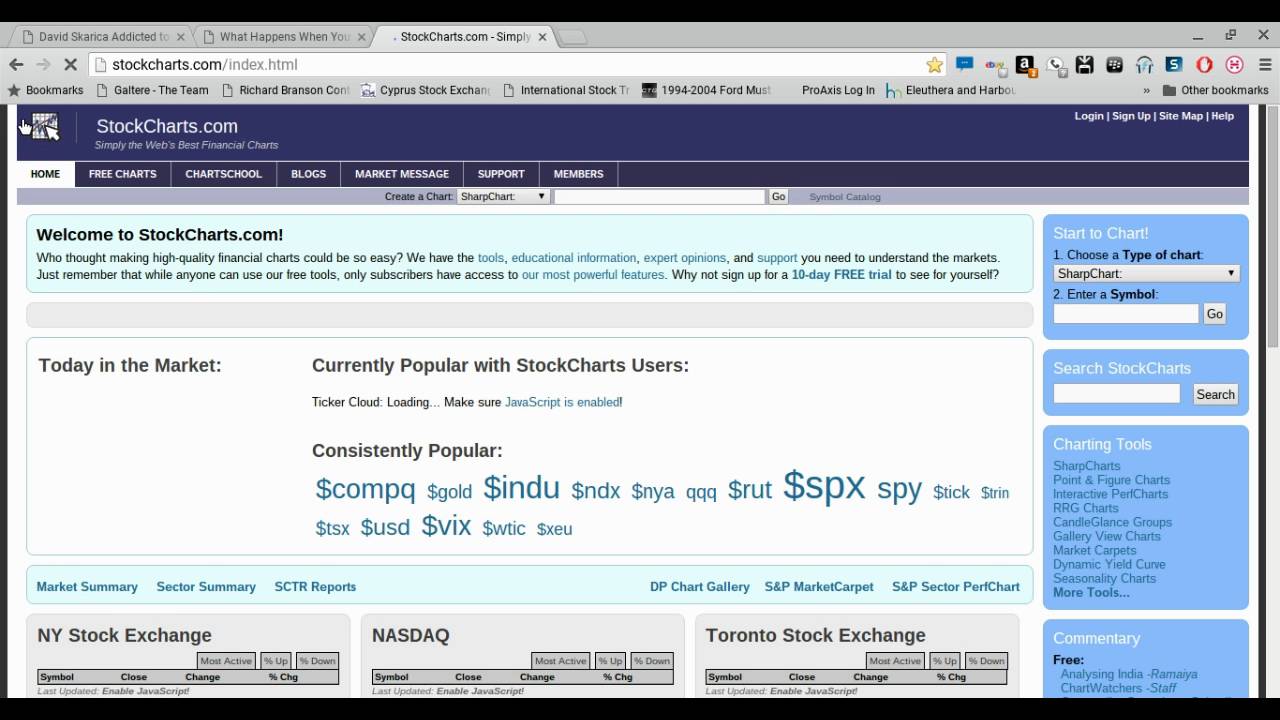This screenshot has height=720, width=1280.
Task: Open the SUPPORT navigation tab
Action: [501, 174]
